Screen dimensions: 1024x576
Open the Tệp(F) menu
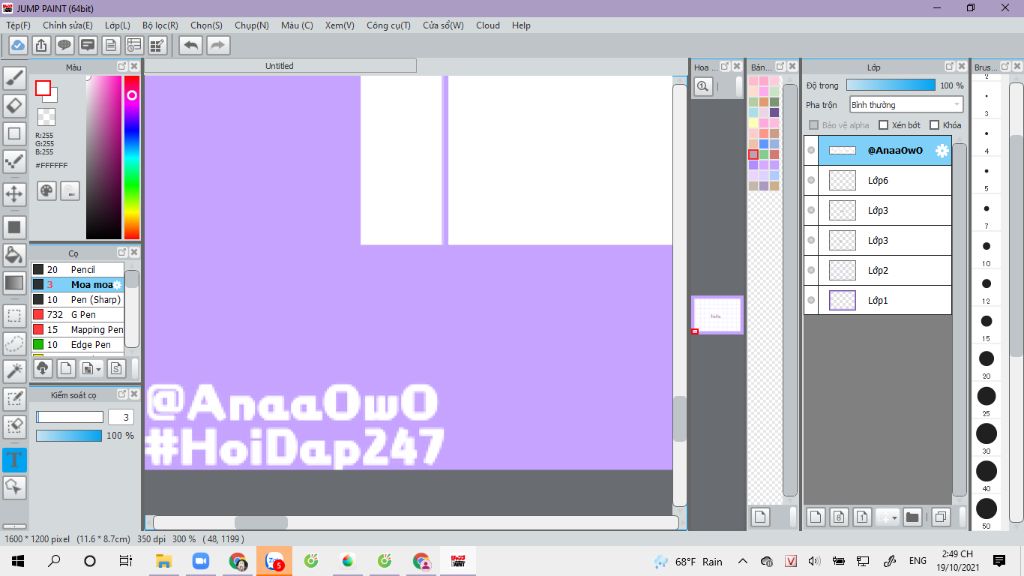tap(18, 25)
